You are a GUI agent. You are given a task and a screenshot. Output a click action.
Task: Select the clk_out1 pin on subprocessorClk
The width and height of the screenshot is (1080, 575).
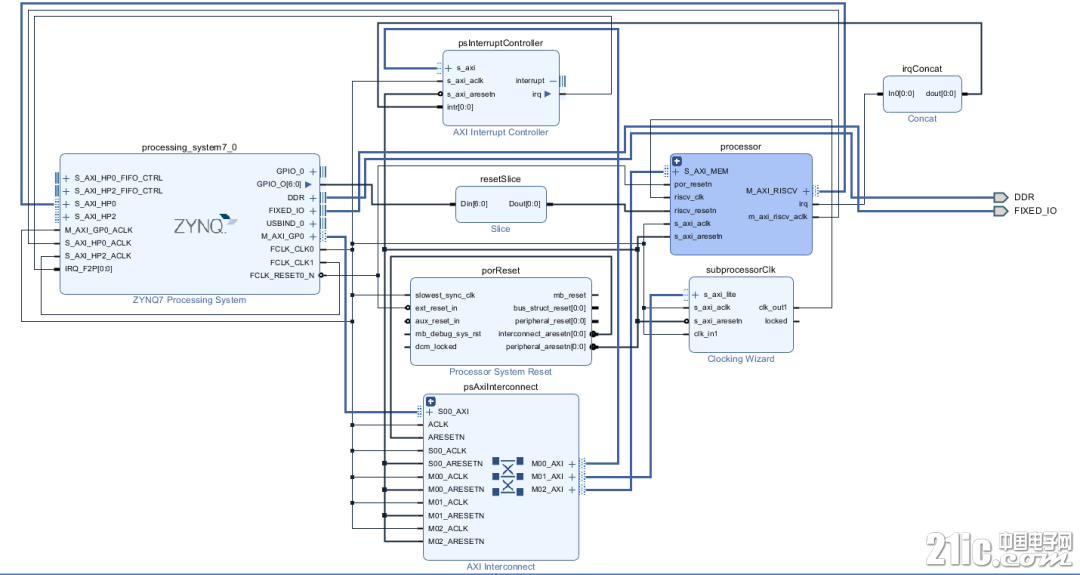pyautogui.click(x=773, y=308)
